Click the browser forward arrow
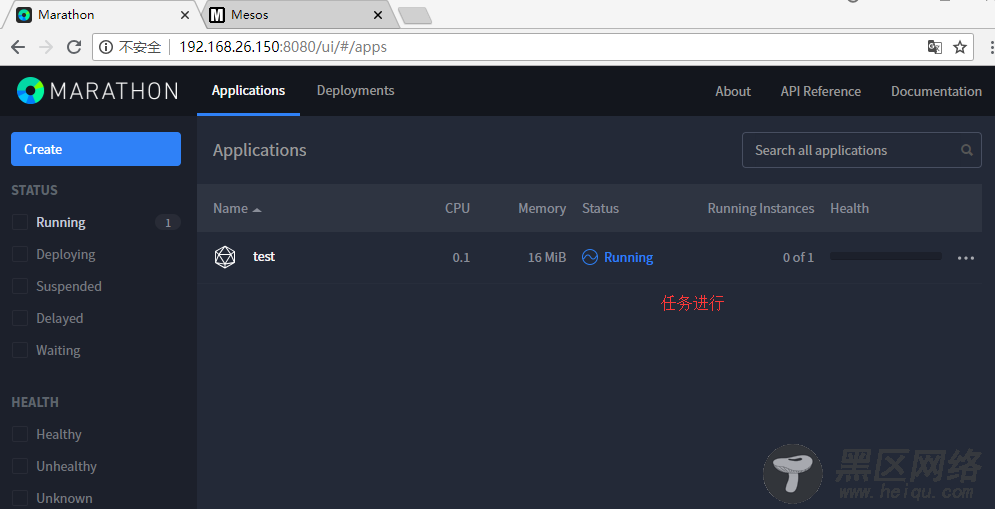Viewport: 995px width, 509px height. 46,47
